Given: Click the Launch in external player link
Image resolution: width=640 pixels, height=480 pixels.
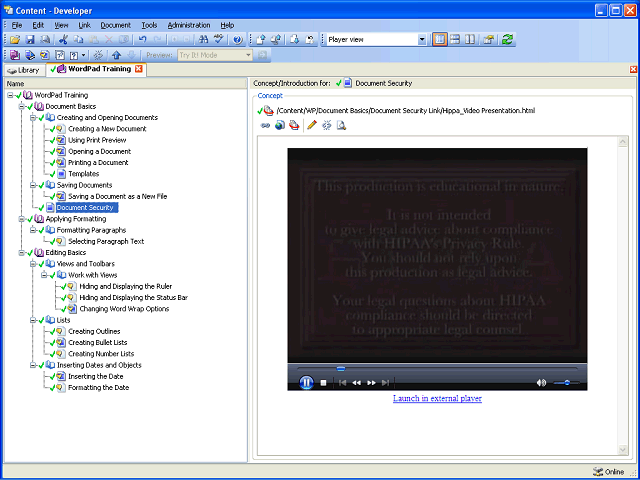Looking at the screenshot, I should (x=437, y=398).
